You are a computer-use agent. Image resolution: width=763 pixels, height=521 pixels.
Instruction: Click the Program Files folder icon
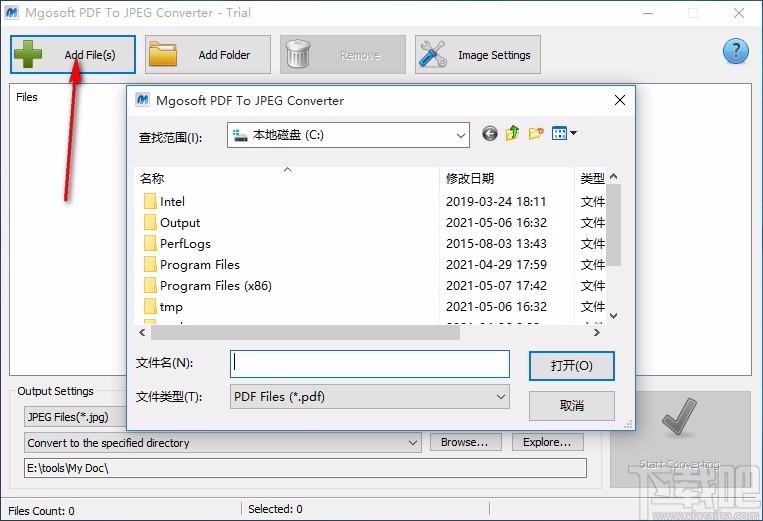click(150, 264)
